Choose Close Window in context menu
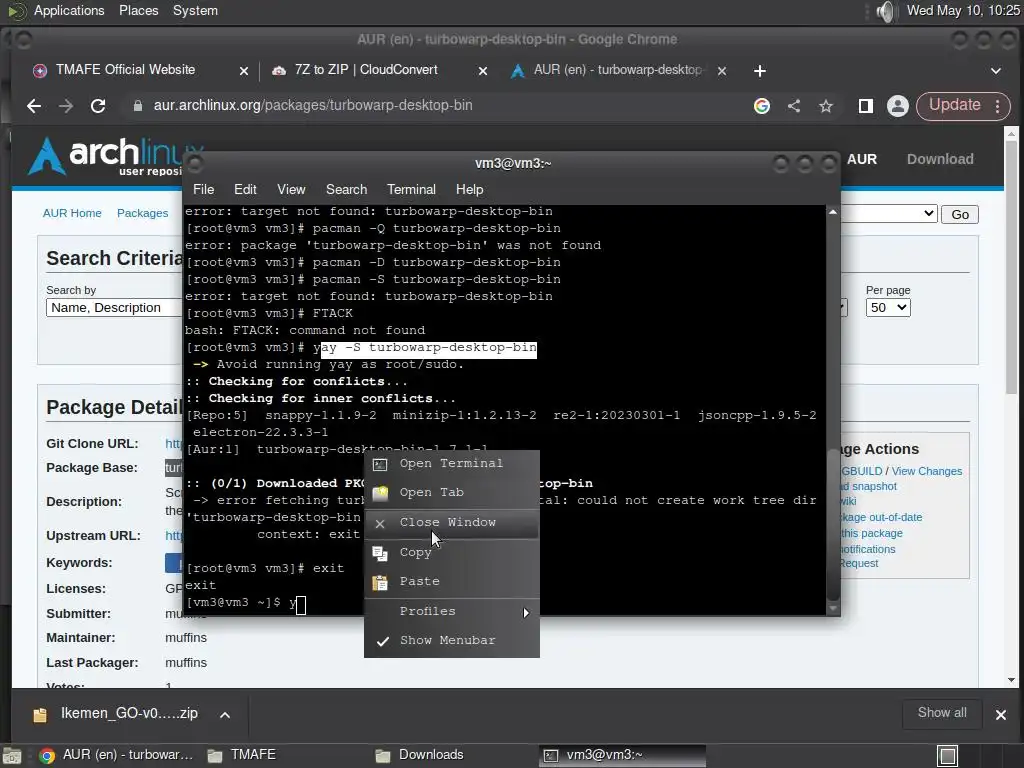 click(451, 522)
